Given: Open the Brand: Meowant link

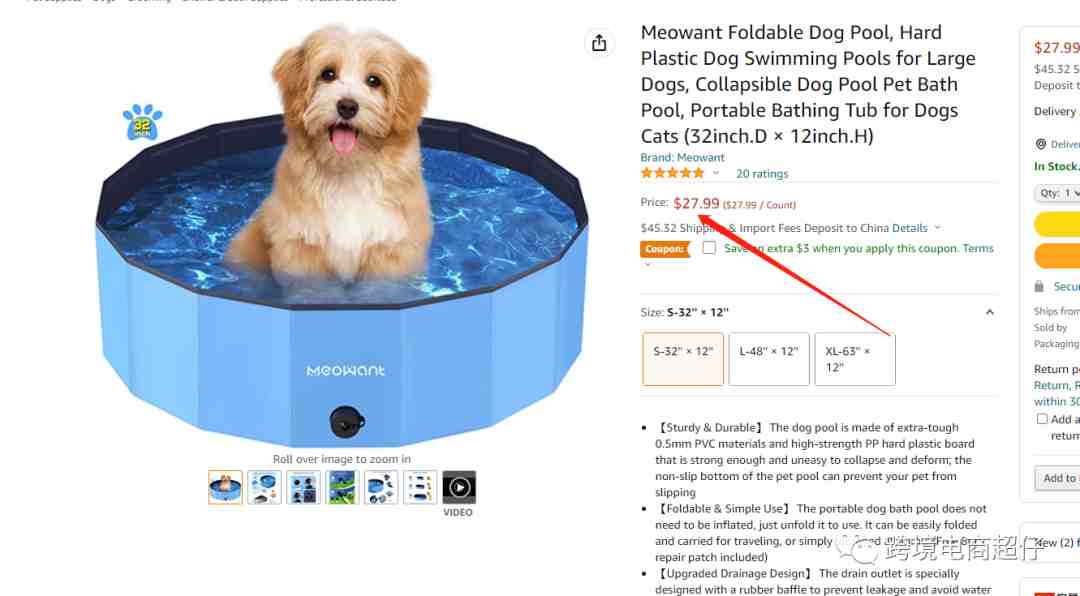Looking at the screenshot, I should pyautogui.click(x=682, y=157).
